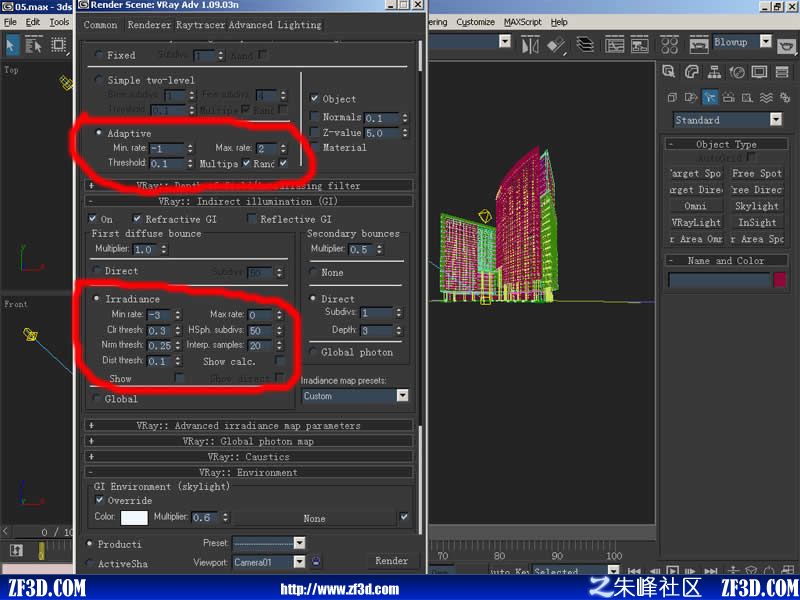This screenshot has width=800, height=600.
Task: Select the Helpers create category
Action: pos(747,97)
